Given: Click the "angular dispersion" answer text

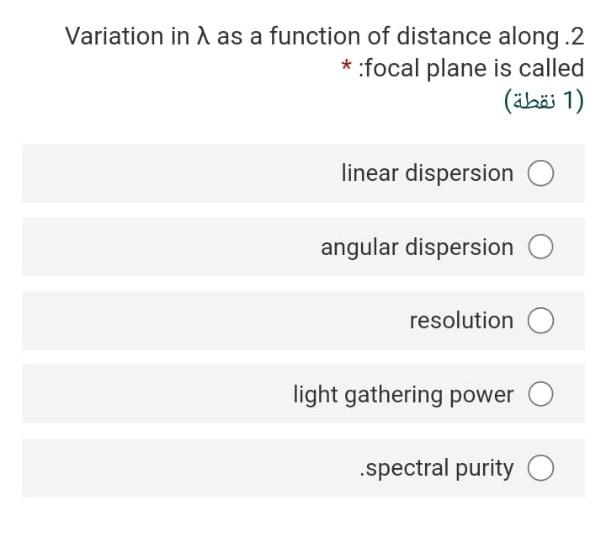Looking at the screenshot, I should point(416,247).
